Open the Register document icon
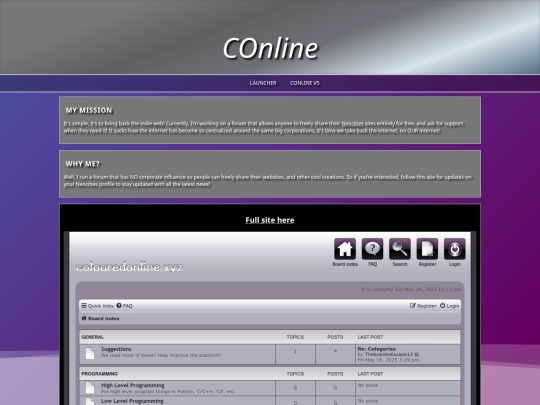 427,249
